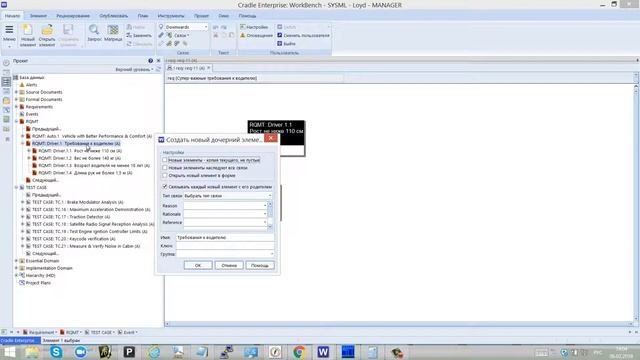Image resolution: width=640 pixels, height=360 pixels.
Task: Open Zoom from the taskbar
Action: pos(80,352)
